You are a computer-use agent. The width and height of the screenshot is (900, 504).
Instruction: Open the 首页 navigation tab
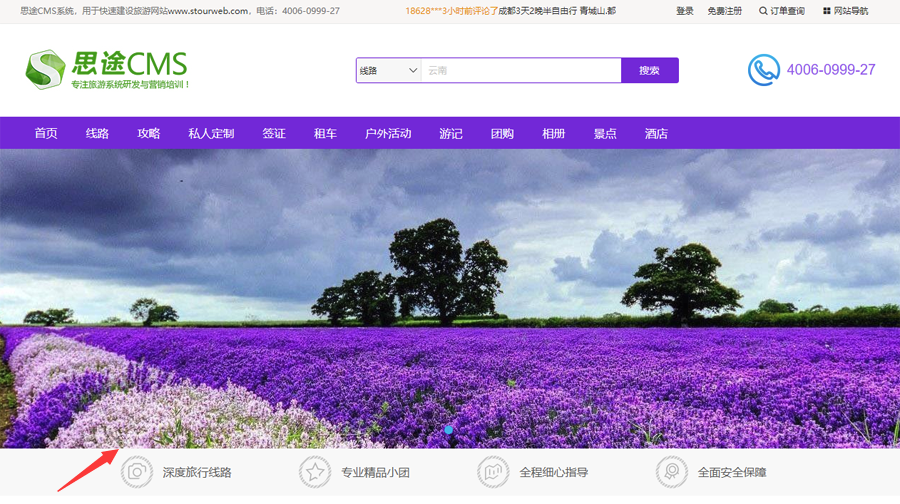point(46,134)
